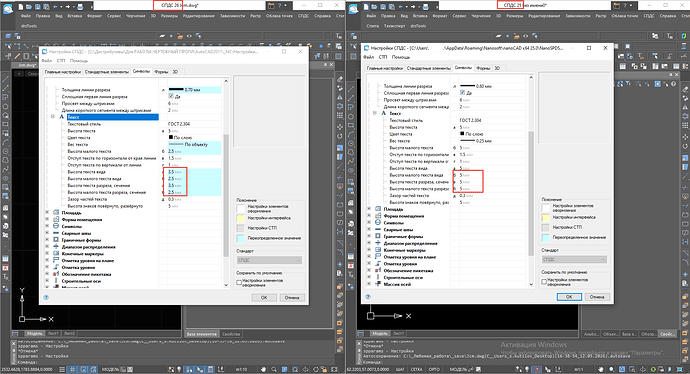Open Помощь menu in СПДС 26 dialog
Viewport: 690px width, 374px height.
coord(79,61)
